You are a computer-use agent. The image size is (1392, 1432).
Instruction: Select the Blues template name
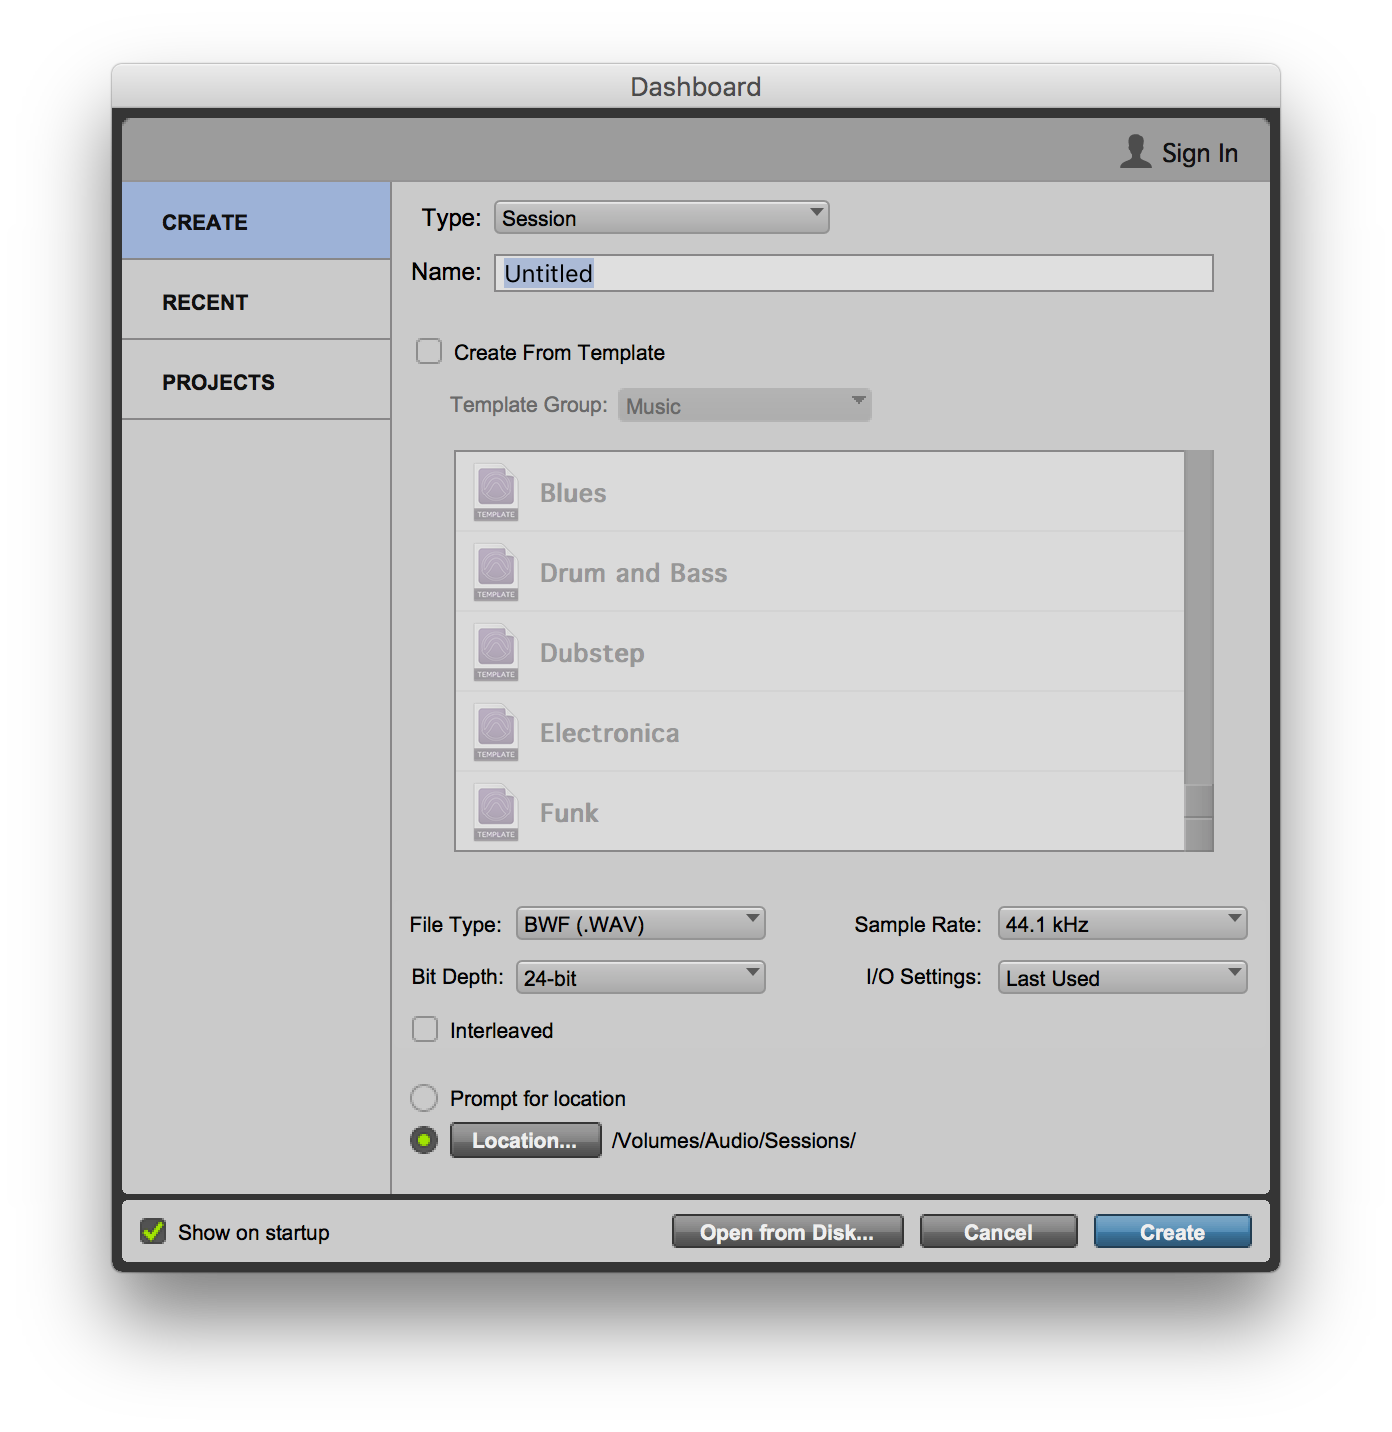573,493
